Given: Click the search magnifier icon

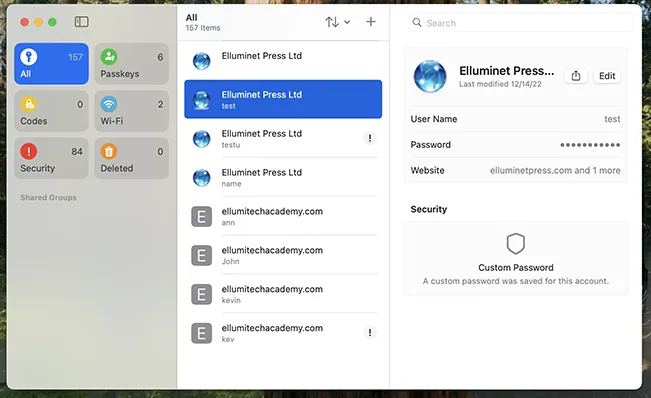Looking at the screenshot, I should [x=417, y=22].
